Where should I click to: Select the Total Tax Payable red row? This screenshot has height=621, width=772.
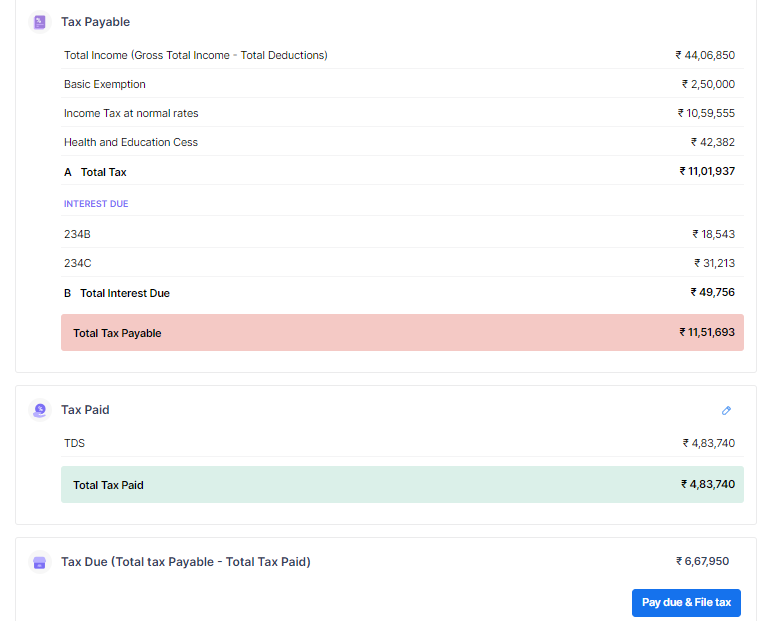401,333
